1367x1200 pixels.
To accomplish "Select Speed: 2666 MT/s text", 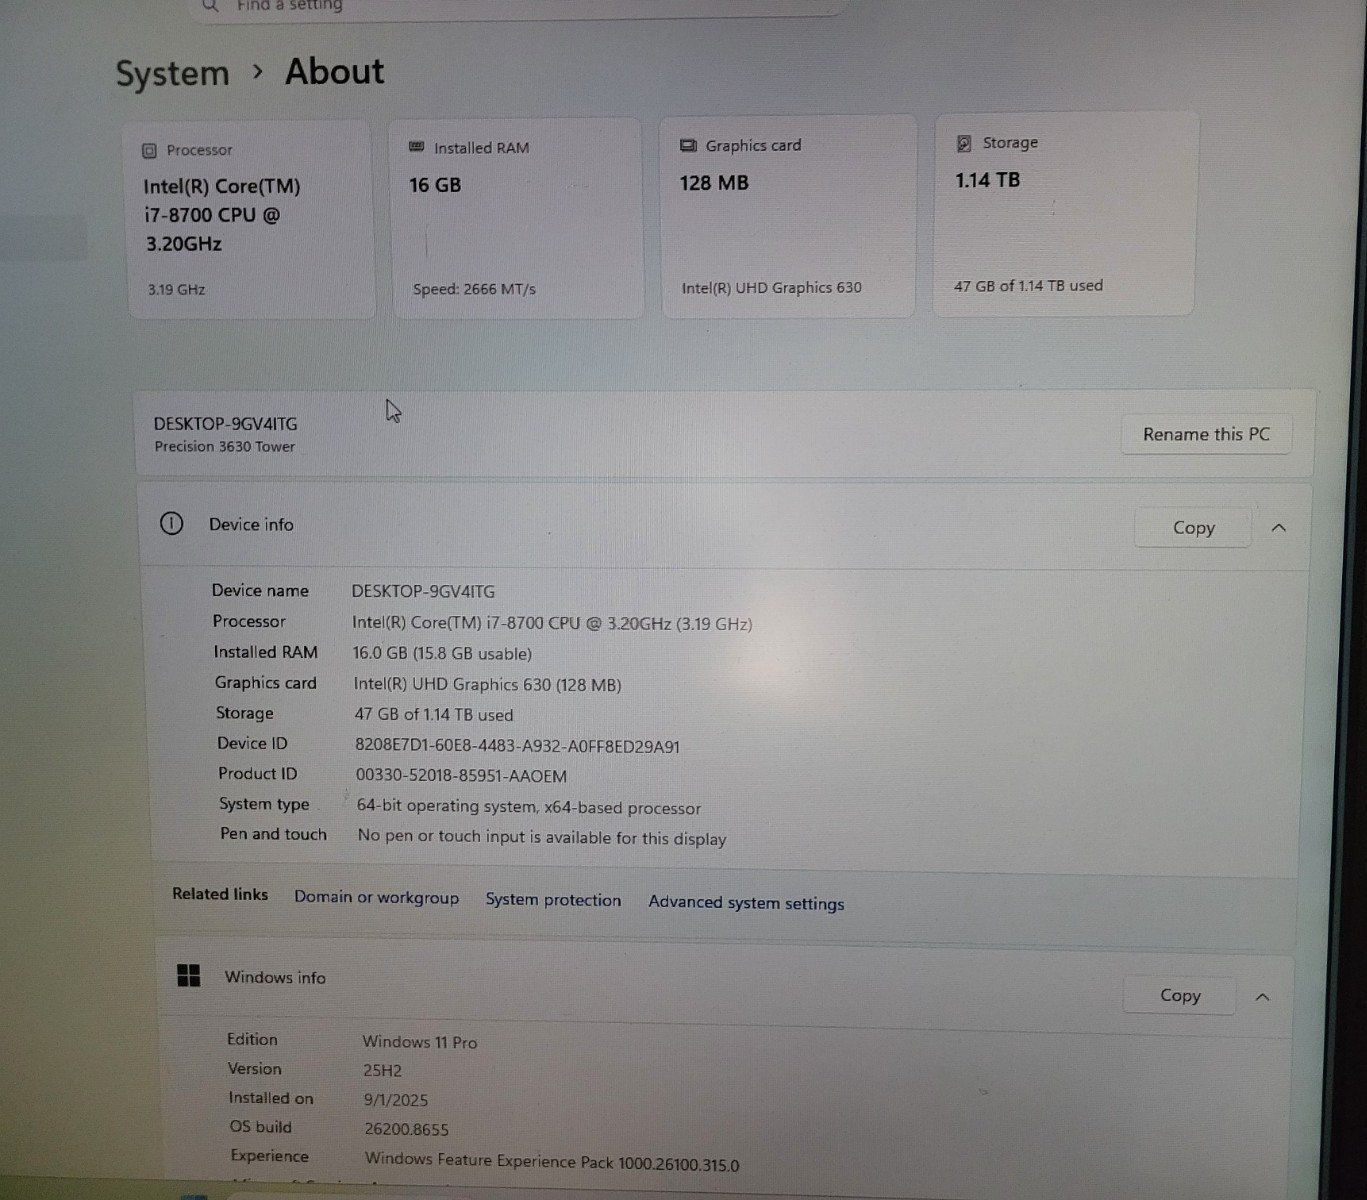I will click(474, 289).
